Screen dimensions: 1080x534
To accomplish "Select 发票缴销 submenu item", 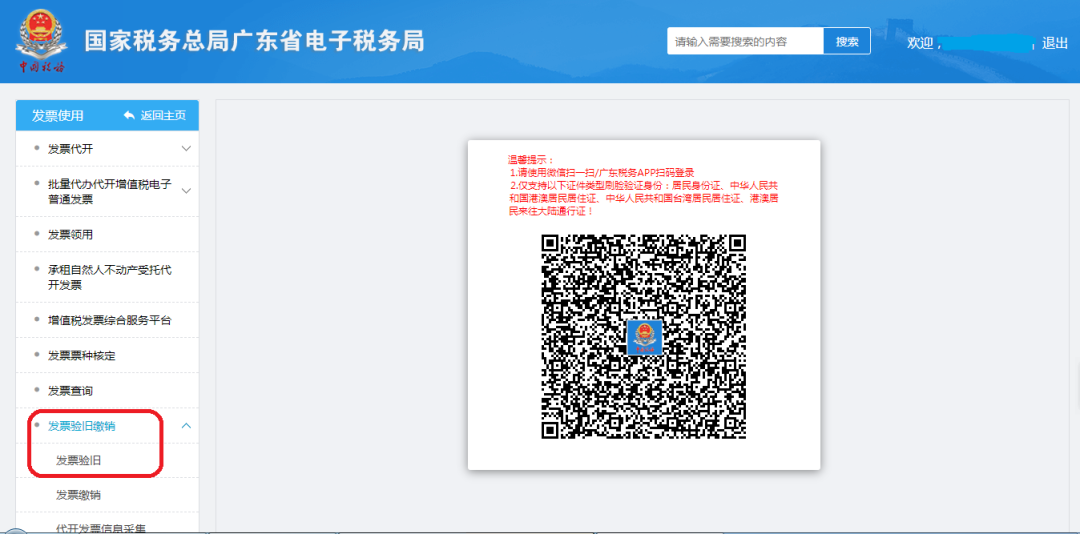I will coord(79,495).
